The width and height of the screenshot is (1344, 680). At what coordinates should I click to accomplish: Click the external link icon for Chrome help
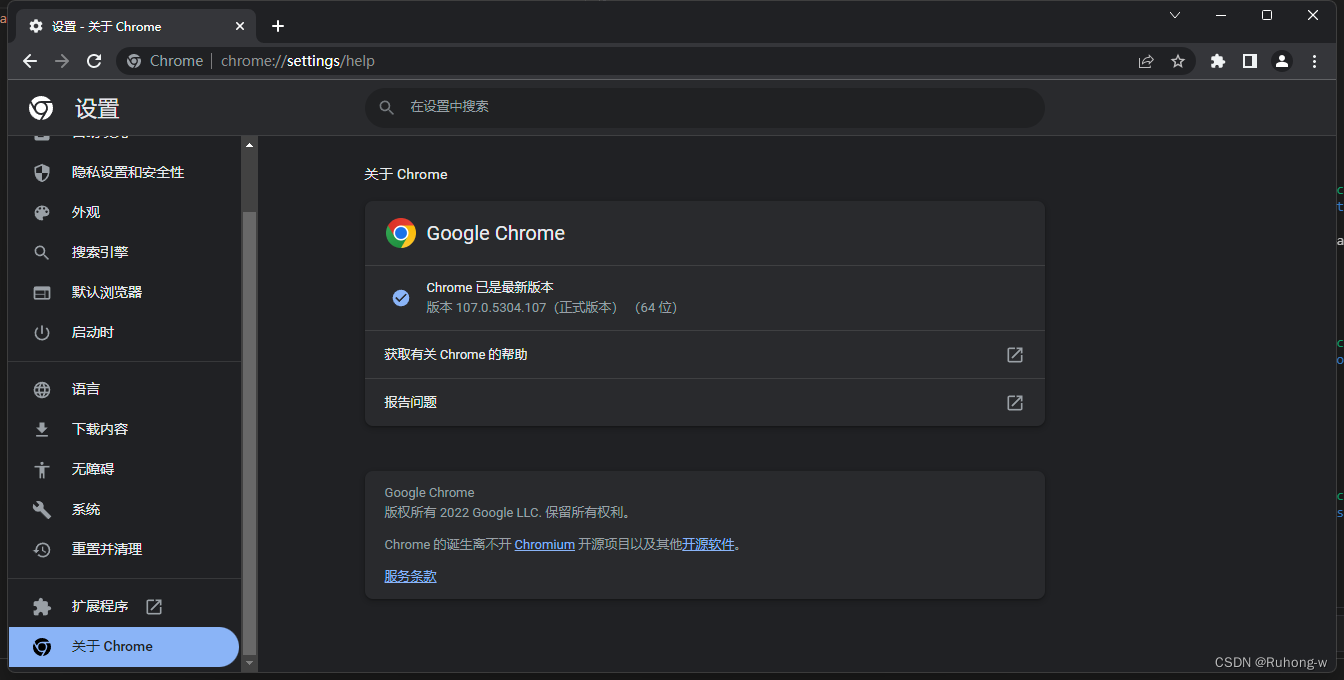1015,355
